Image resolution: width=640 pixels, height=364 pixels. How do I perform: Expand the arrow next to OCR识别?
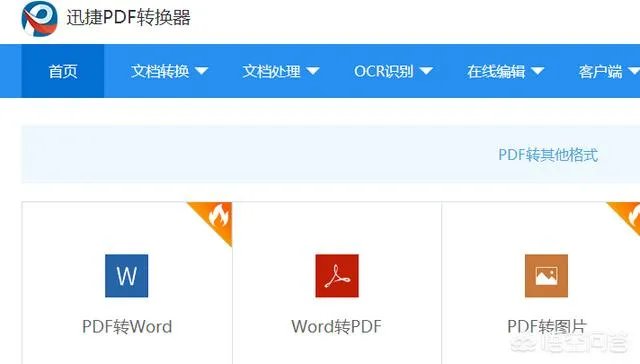(426, 71)
